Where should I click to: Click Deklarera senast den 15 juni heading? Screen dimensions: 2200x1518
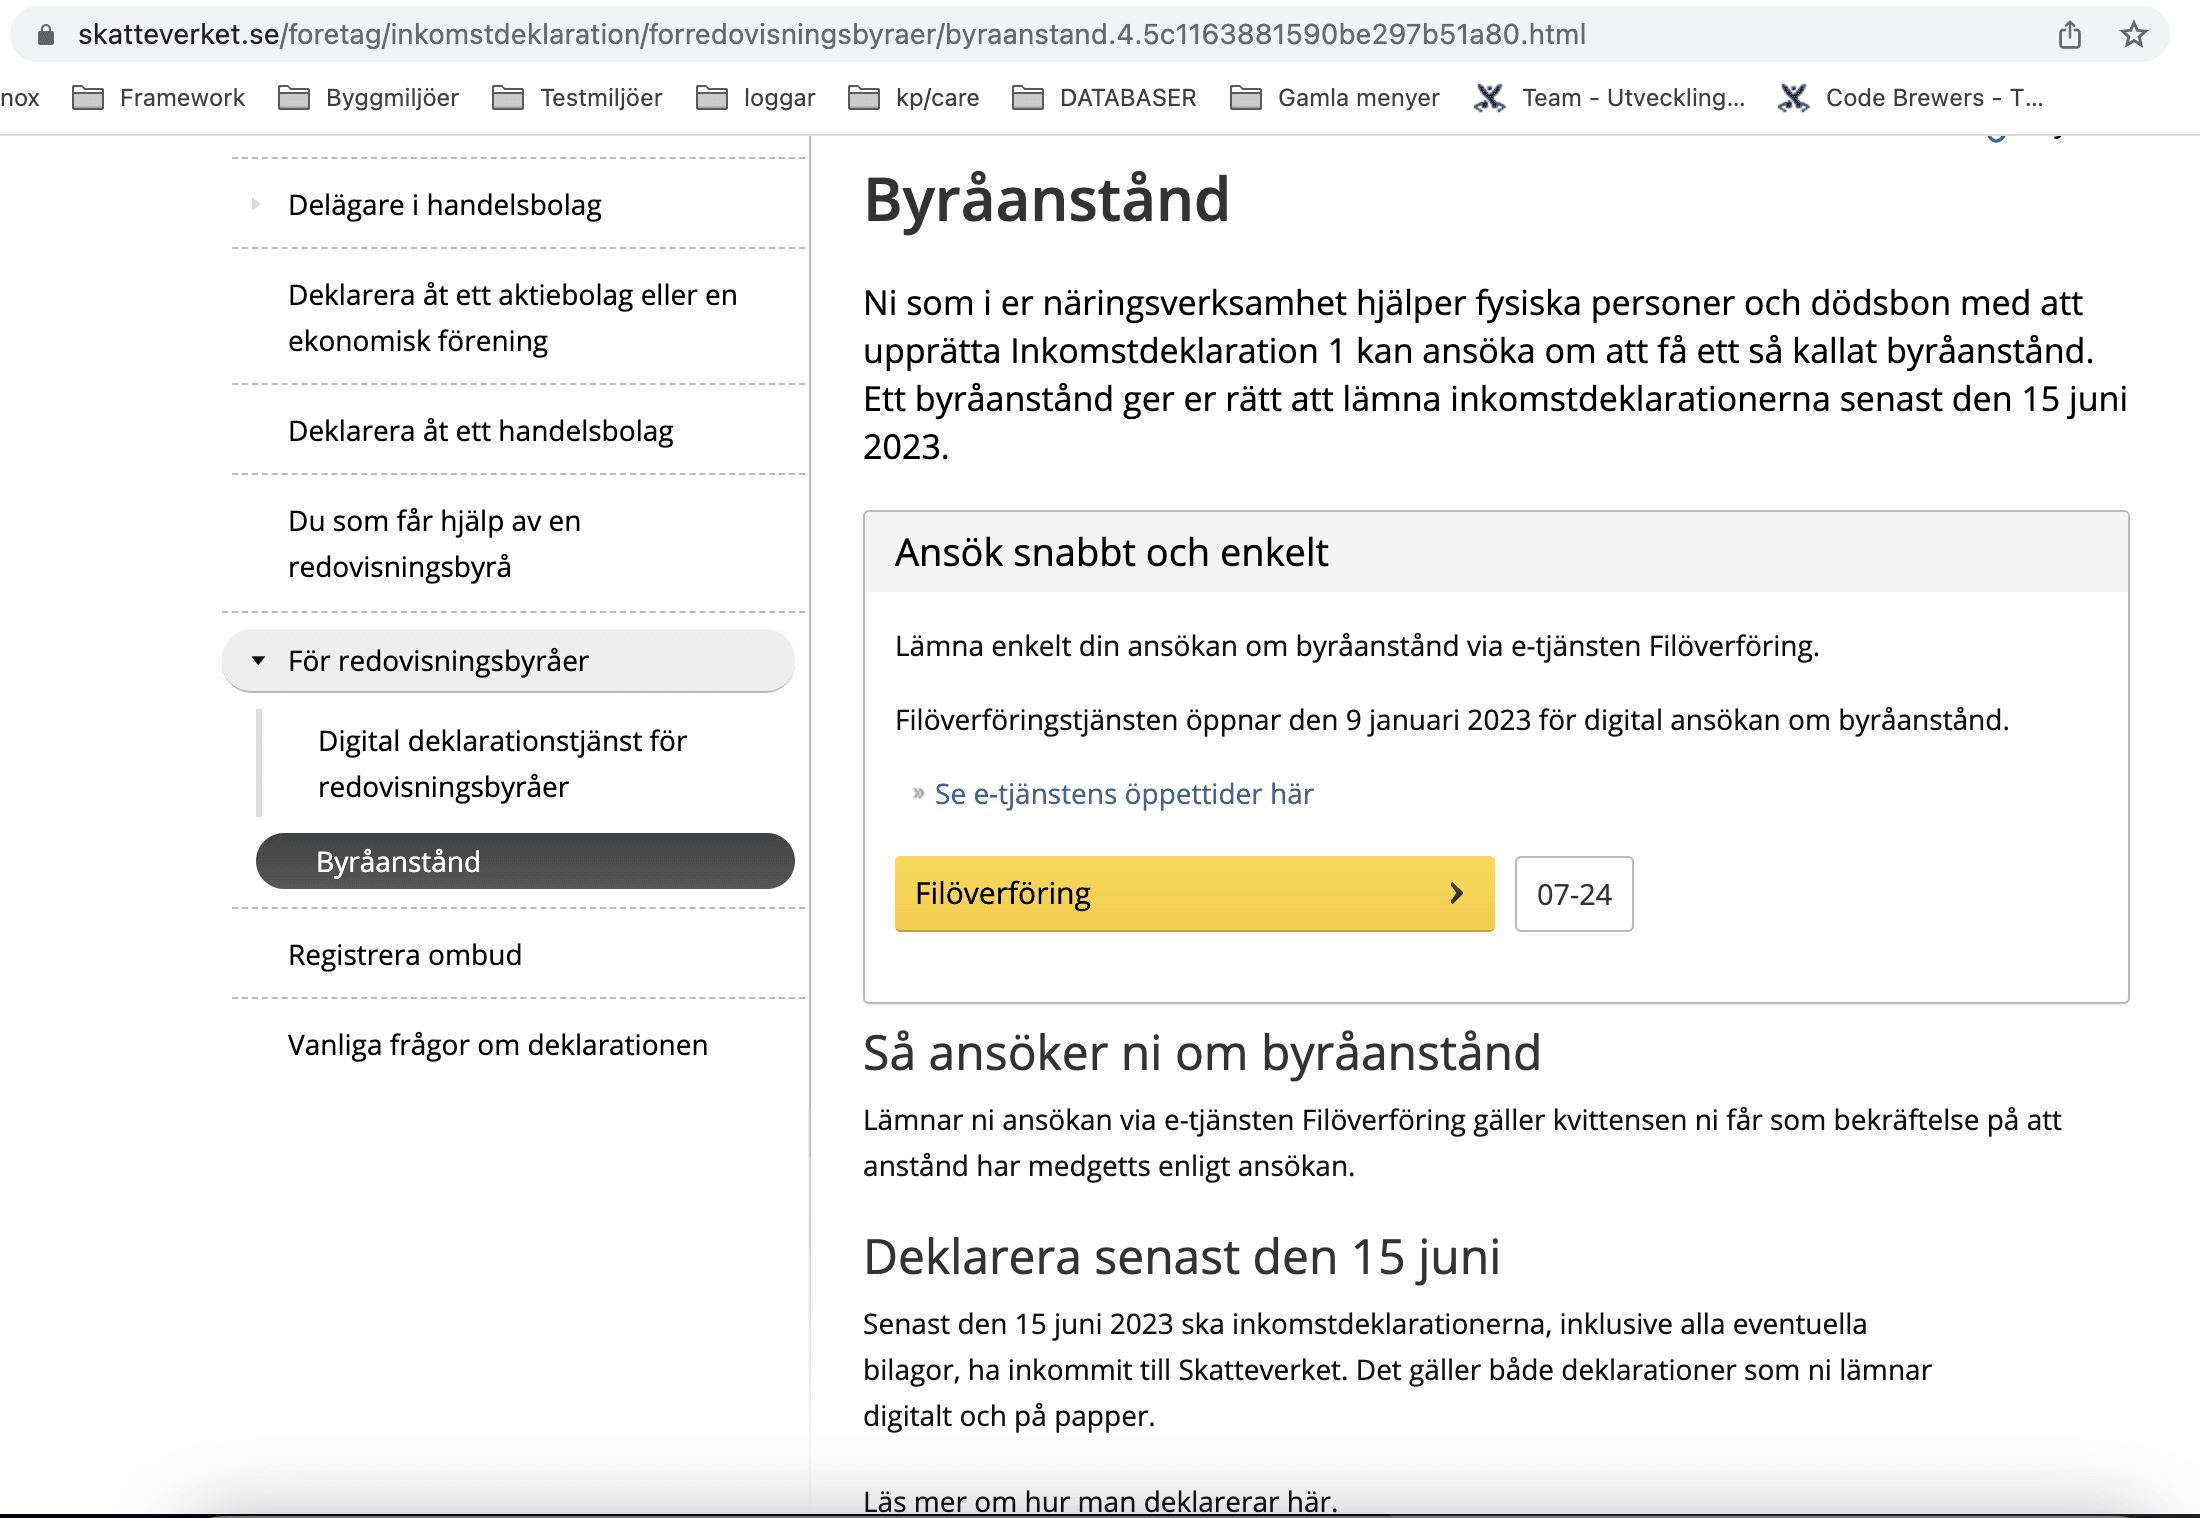(x=1182, y=1257)
